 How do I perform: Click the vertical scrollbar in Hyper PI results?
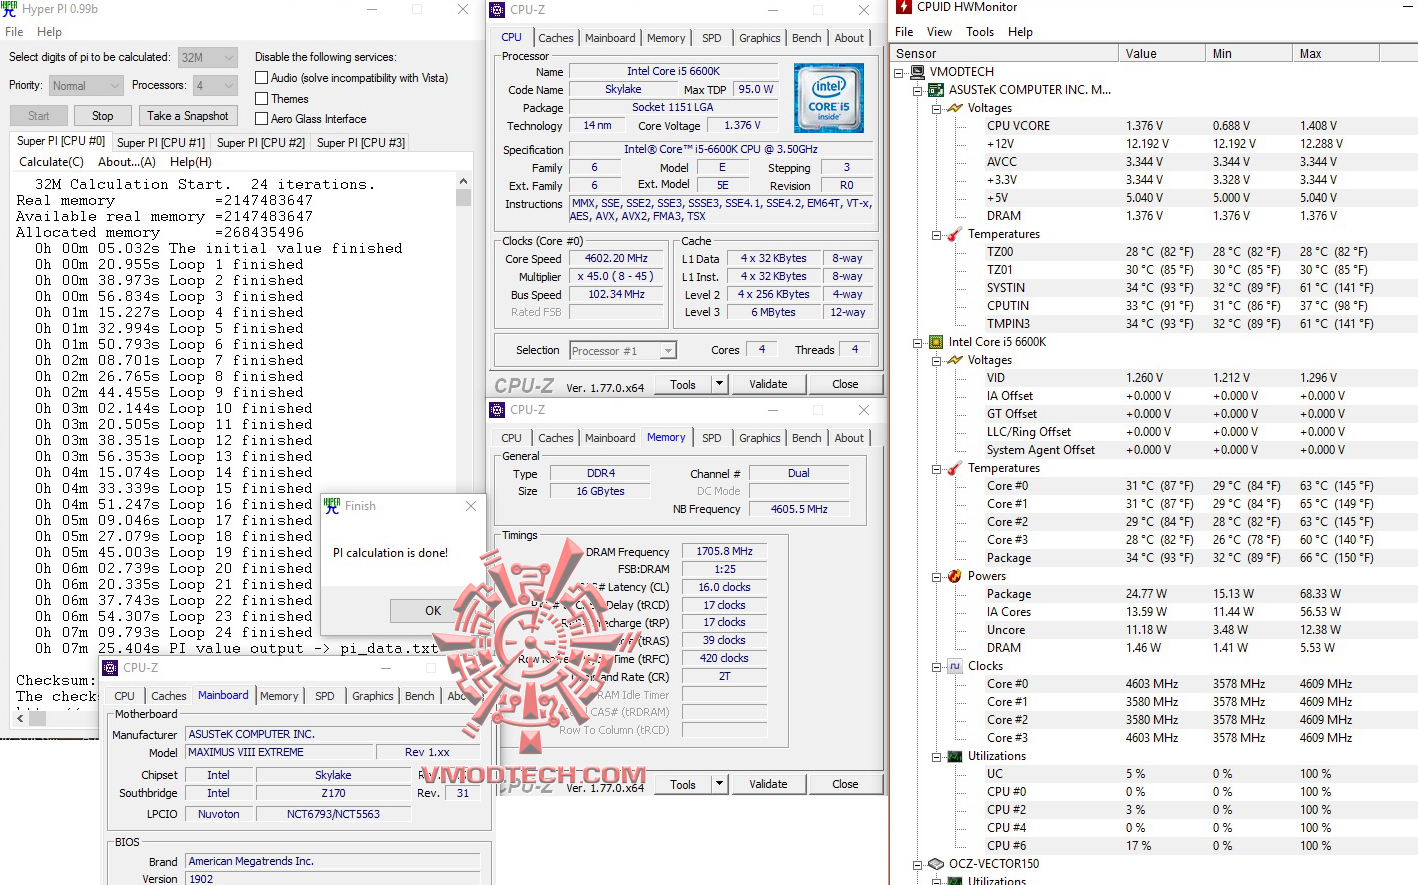(x=462, y=196)
